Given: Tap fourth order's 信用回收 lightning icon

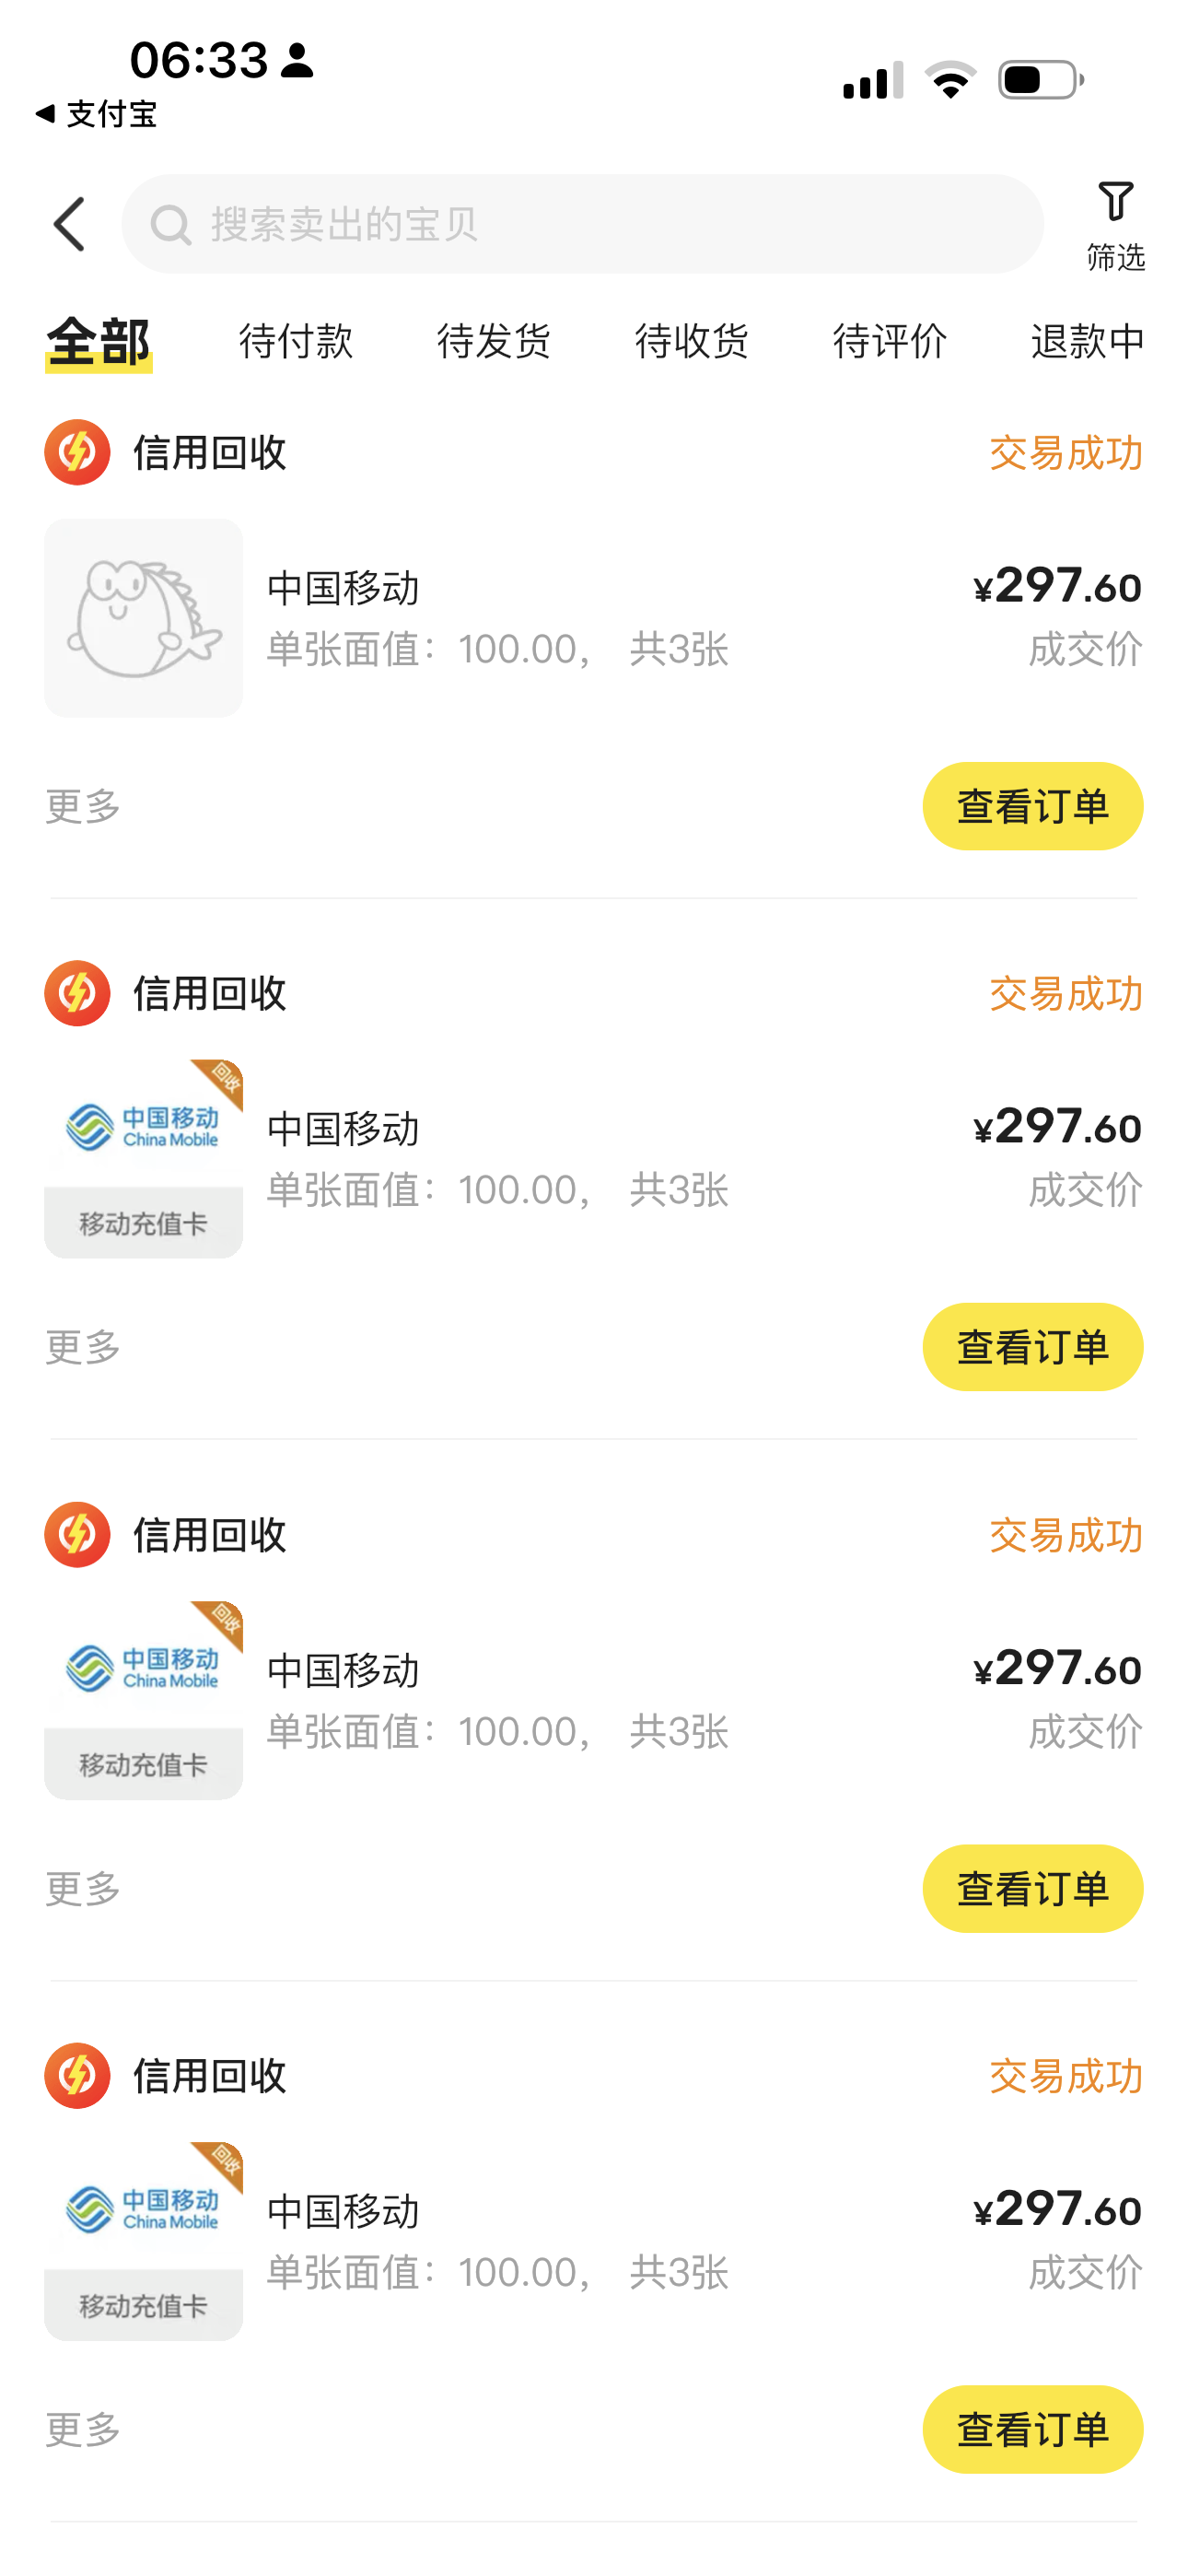Looking at the screenshot, I should [77, 2075].
